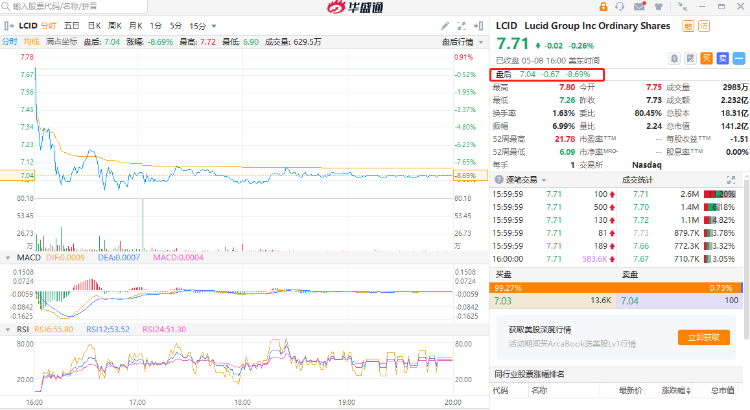Image resolution: width=750 pixels, height=410 pixels.
Task: Click the 代码 column header
Action: [x=500, y=391]
